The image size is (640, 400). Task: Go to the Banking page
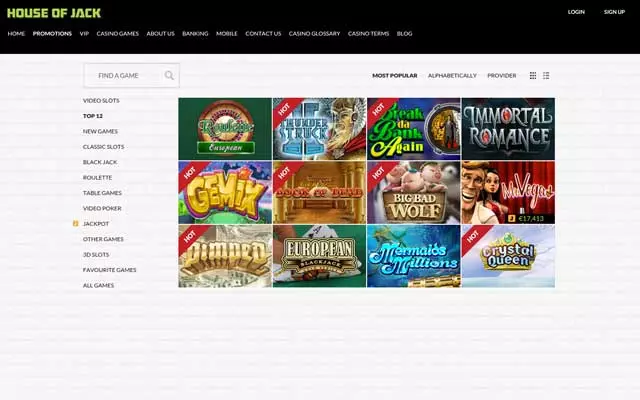[195, 33]
